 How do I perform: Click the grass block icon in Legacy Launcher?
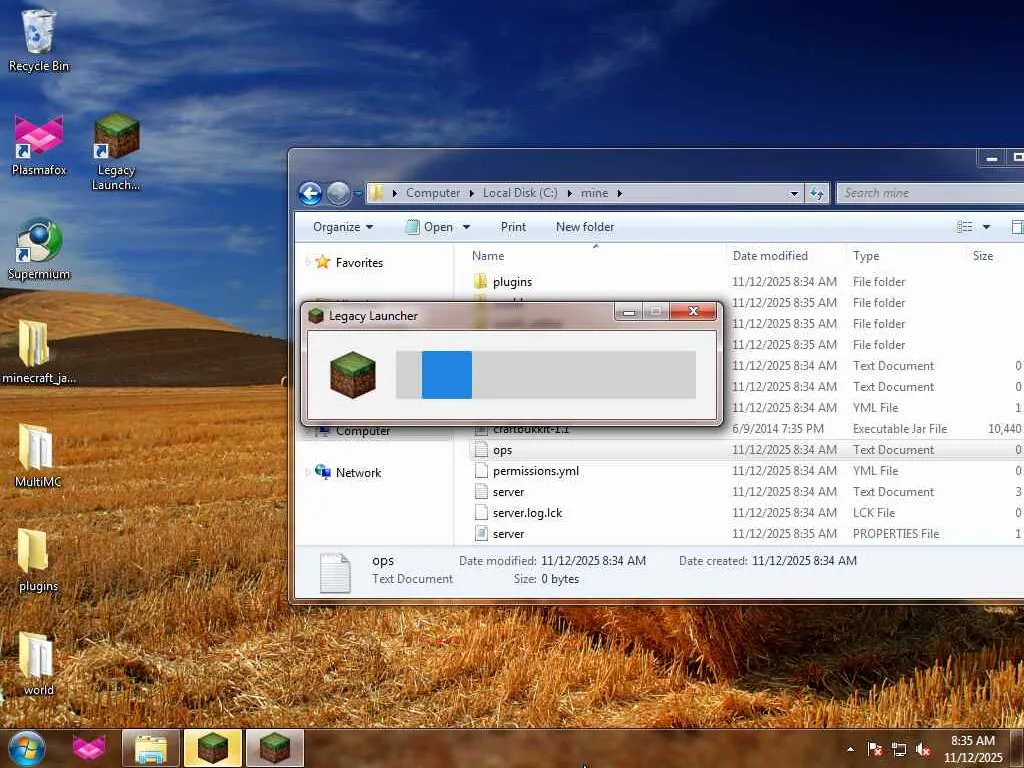click(353, 375)
